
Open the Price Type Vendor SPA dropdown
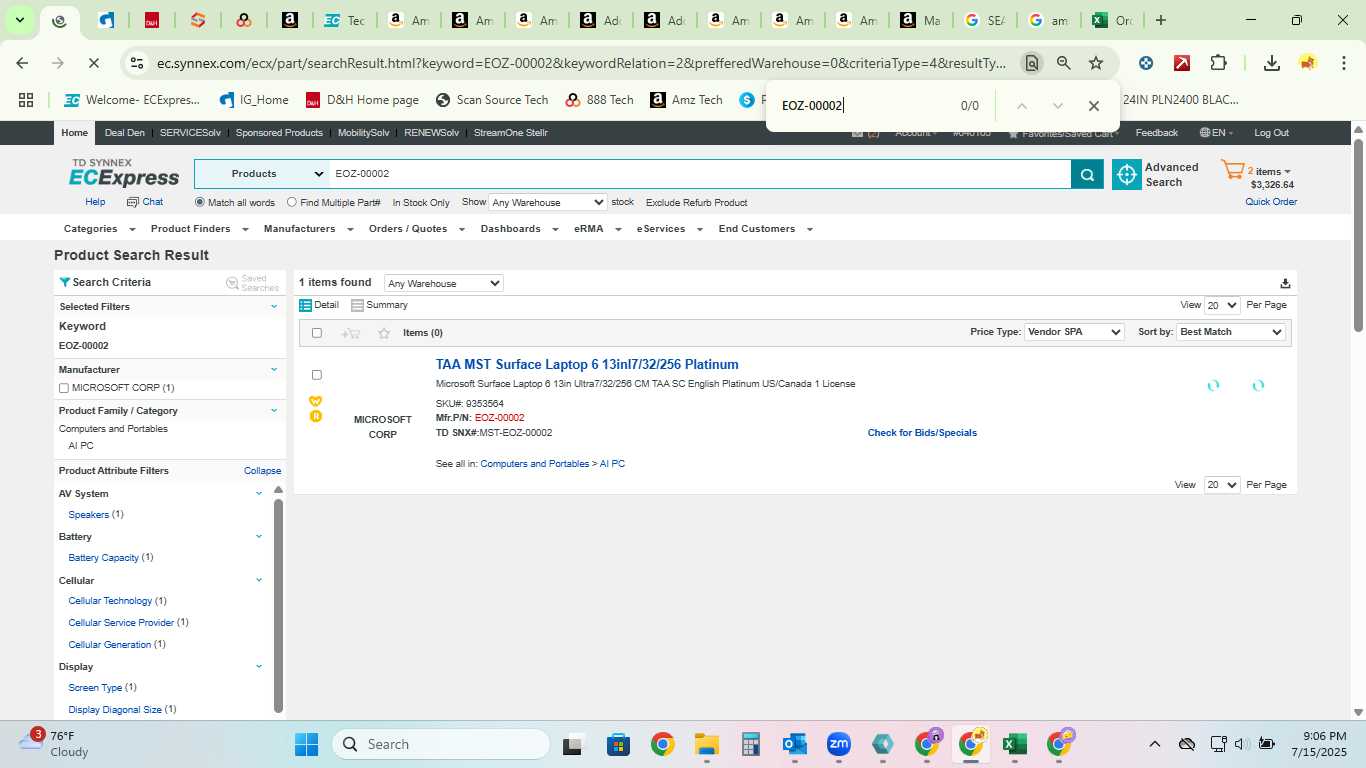[x=1074, y=332]
